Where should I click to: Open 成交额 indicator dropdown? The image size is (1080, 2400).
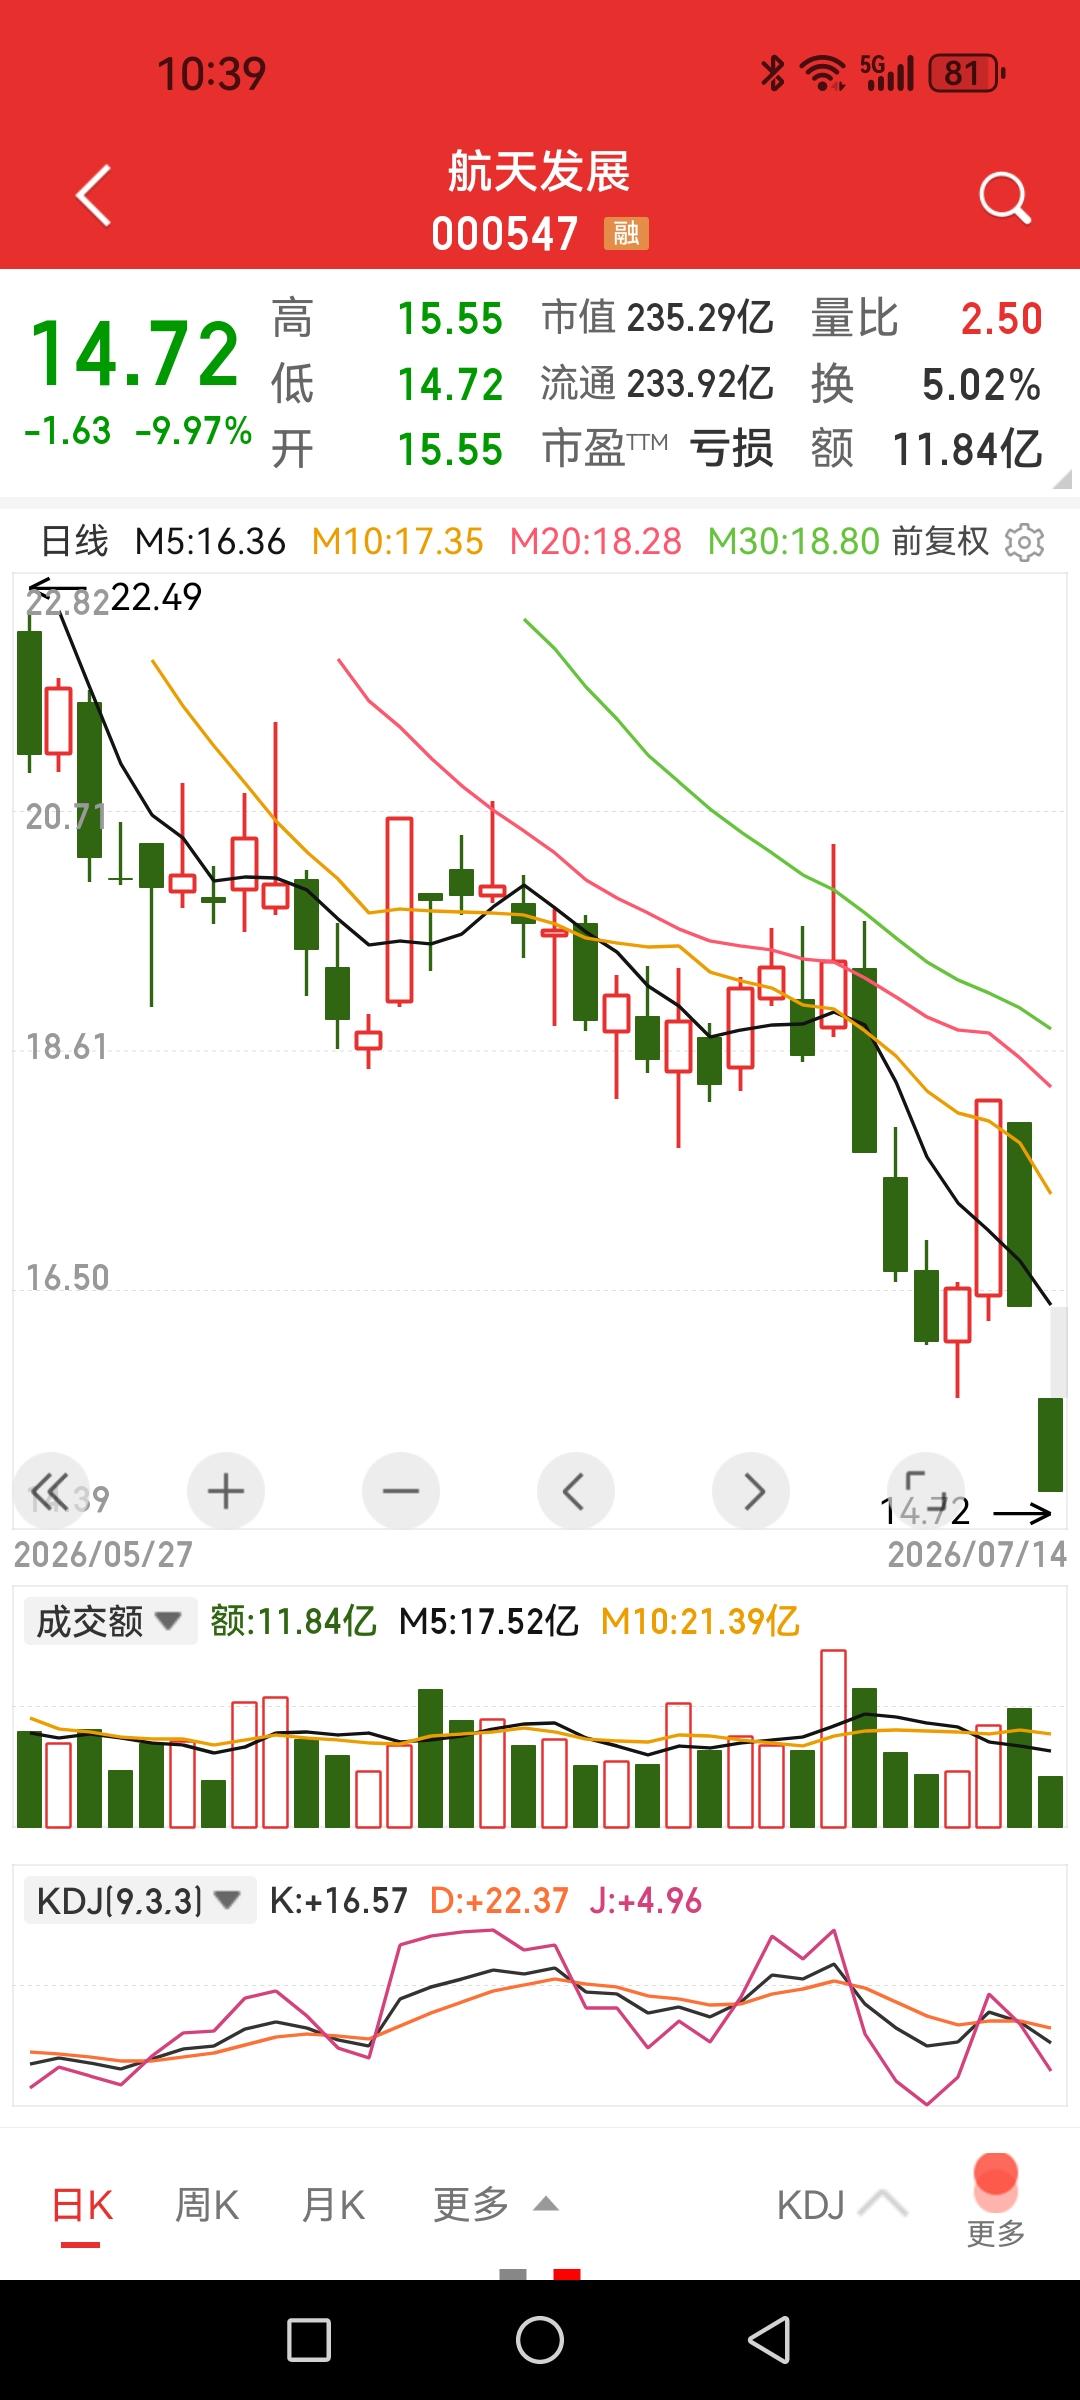(110, 1621)
